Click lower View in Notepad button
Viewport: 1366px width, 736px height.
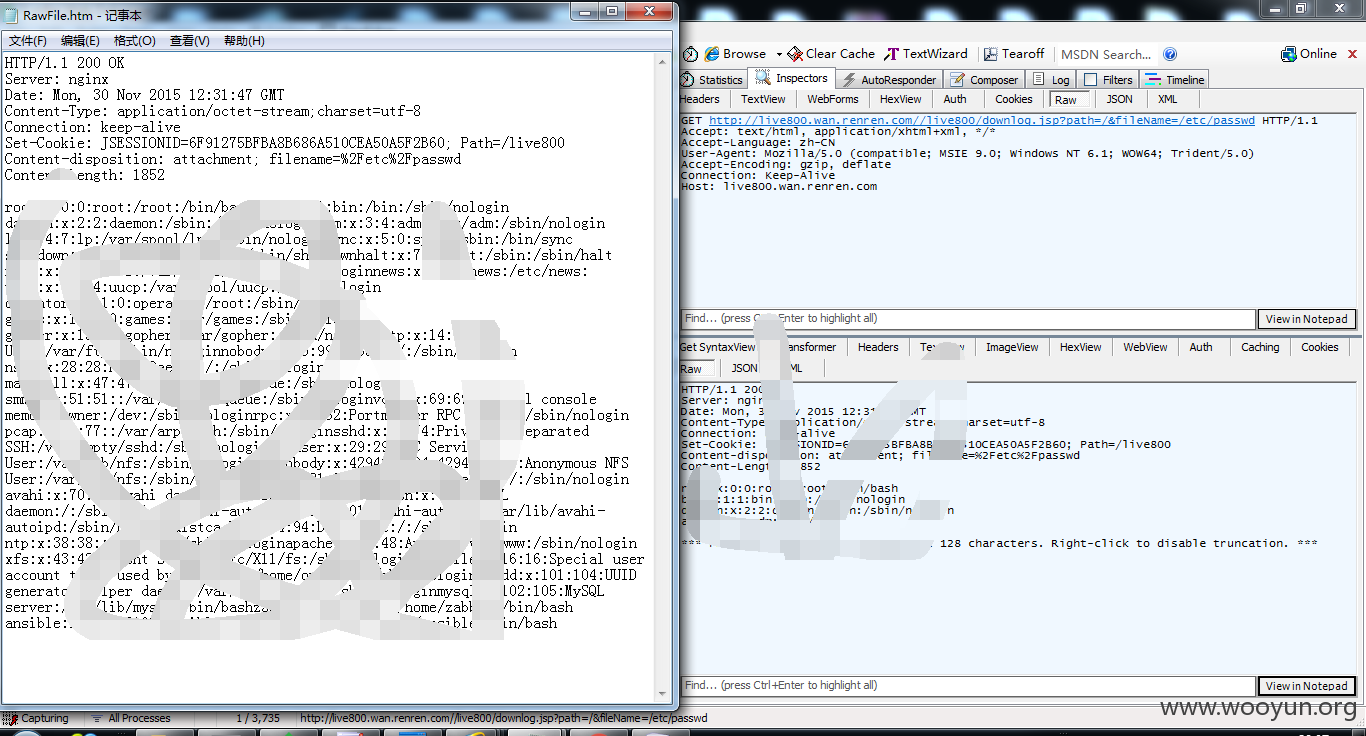tap(1306, 686)
